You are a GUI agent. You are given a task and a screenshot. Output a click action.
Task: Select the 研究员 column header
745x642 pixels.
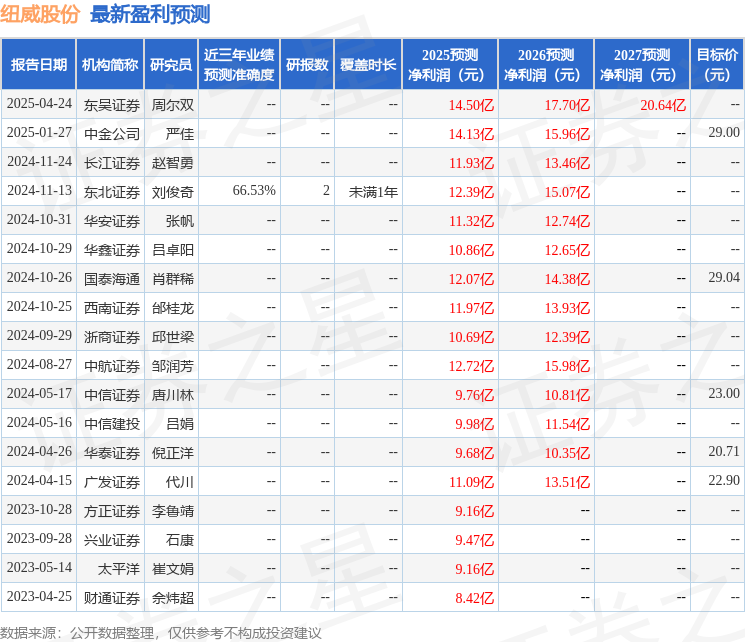pyautogui.click(x=171, y=65)
